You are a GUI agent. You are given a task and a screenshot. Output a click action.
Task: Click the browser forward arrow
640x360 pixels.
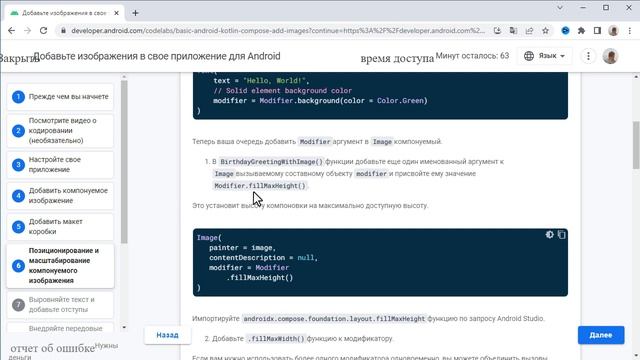(27, 31)
